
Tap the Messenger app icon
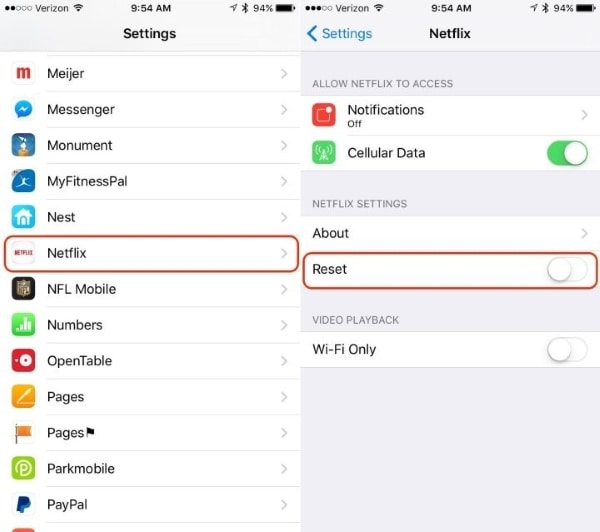23,109
